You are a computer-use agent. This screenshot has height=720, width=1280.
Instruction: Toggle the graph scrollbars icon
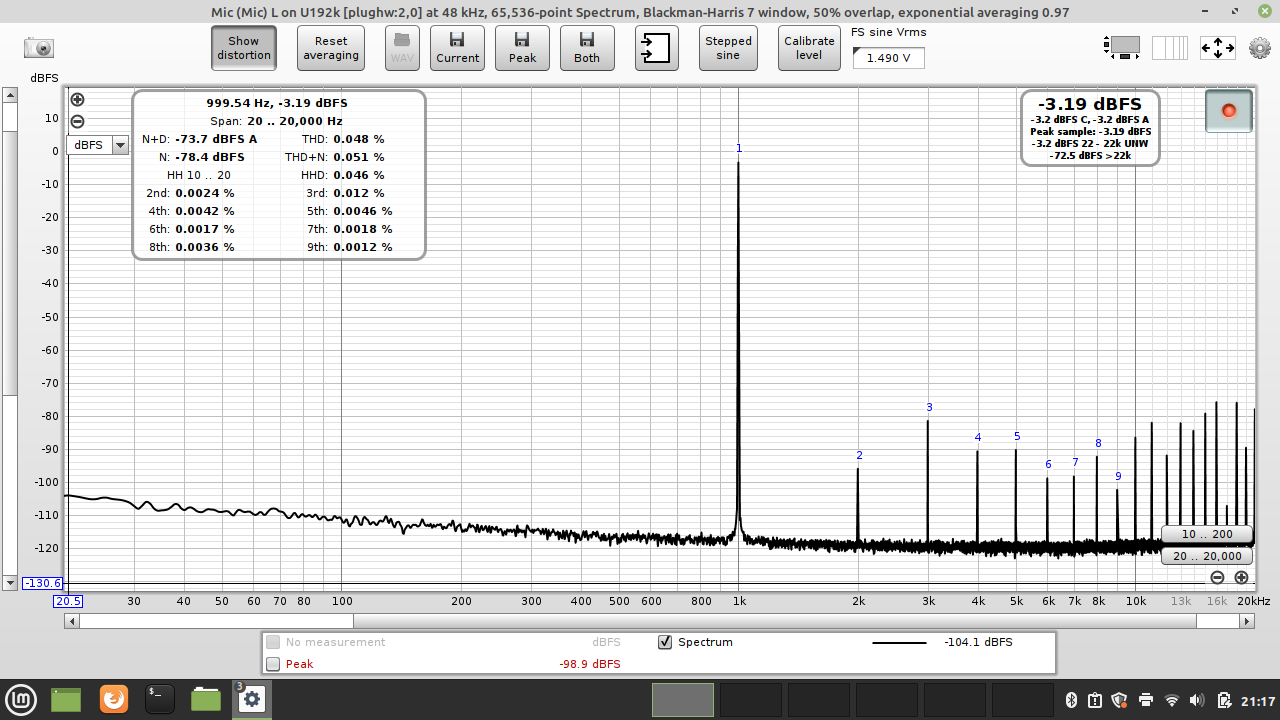click(x=1121, y=46)
